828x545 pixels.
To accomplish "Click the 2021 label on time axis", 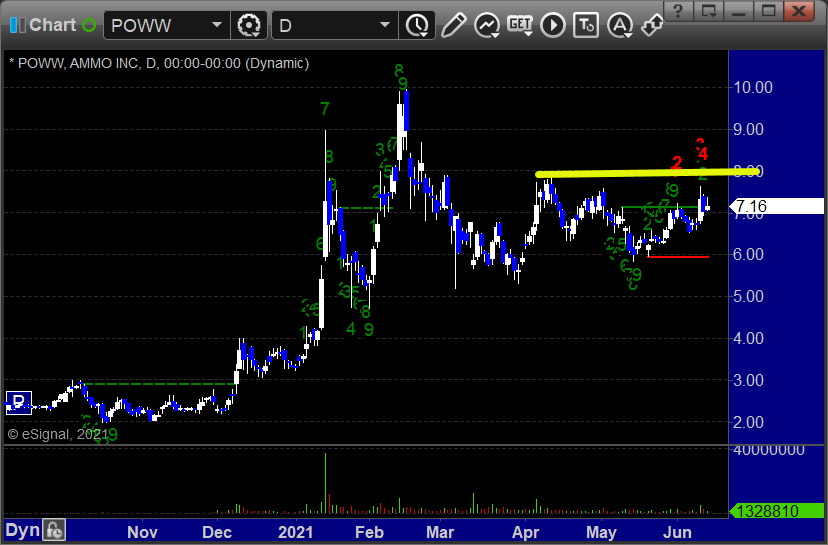I will tap(295, 532).
